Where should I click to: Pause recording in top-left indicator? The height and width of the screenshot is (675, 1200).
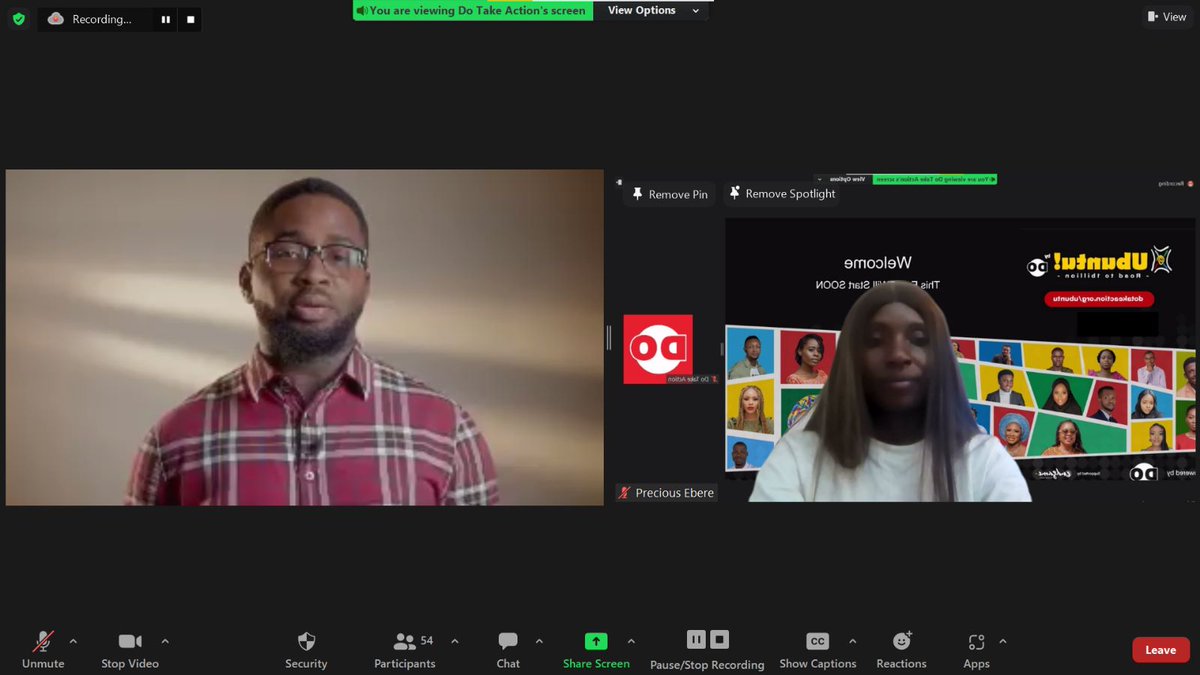click(166, 19)
